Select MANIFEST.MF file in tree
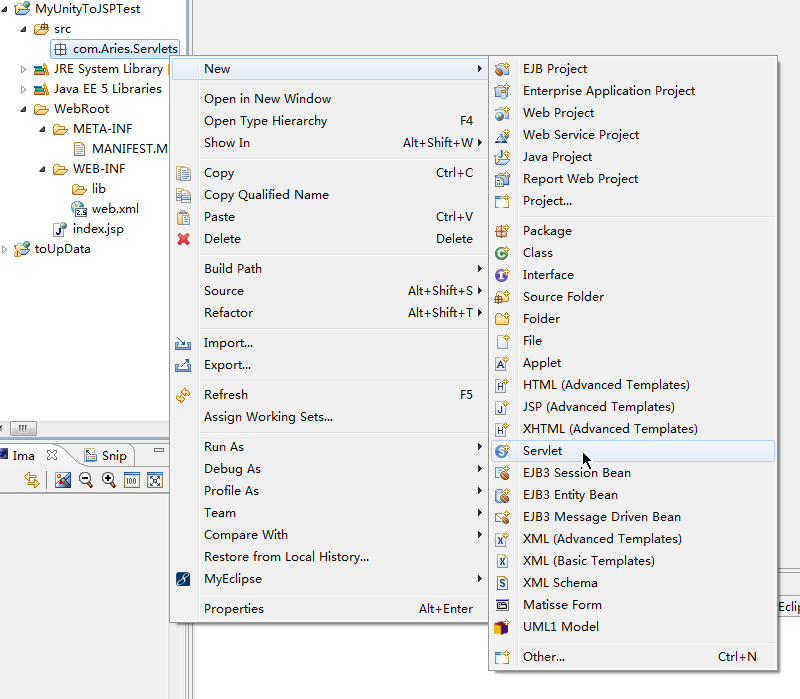 pyautogui.click(x=120, y=149)
